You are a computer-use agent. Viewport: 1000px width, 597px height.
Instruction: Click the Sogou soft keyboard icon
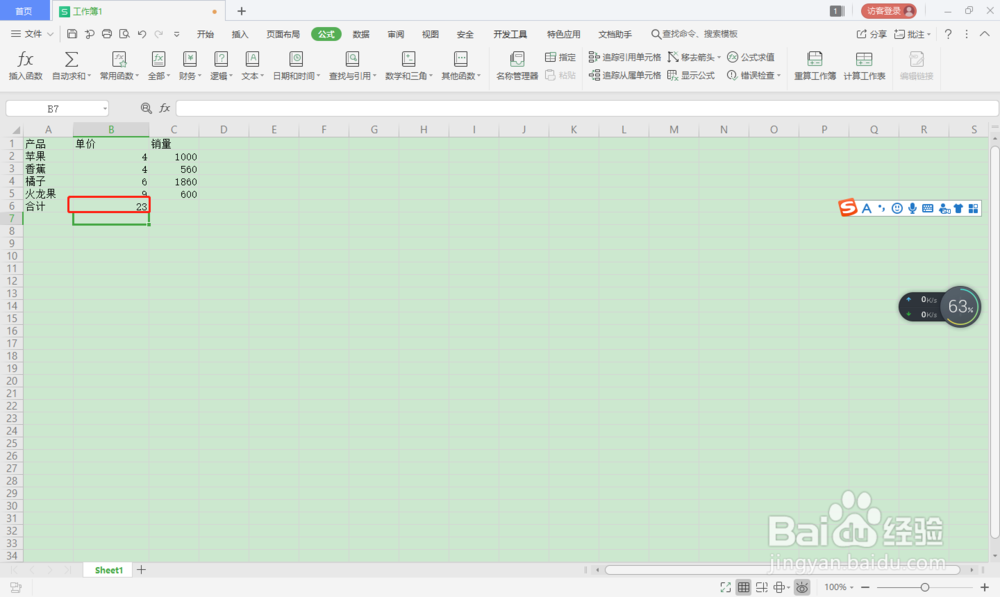click(927, 209)
